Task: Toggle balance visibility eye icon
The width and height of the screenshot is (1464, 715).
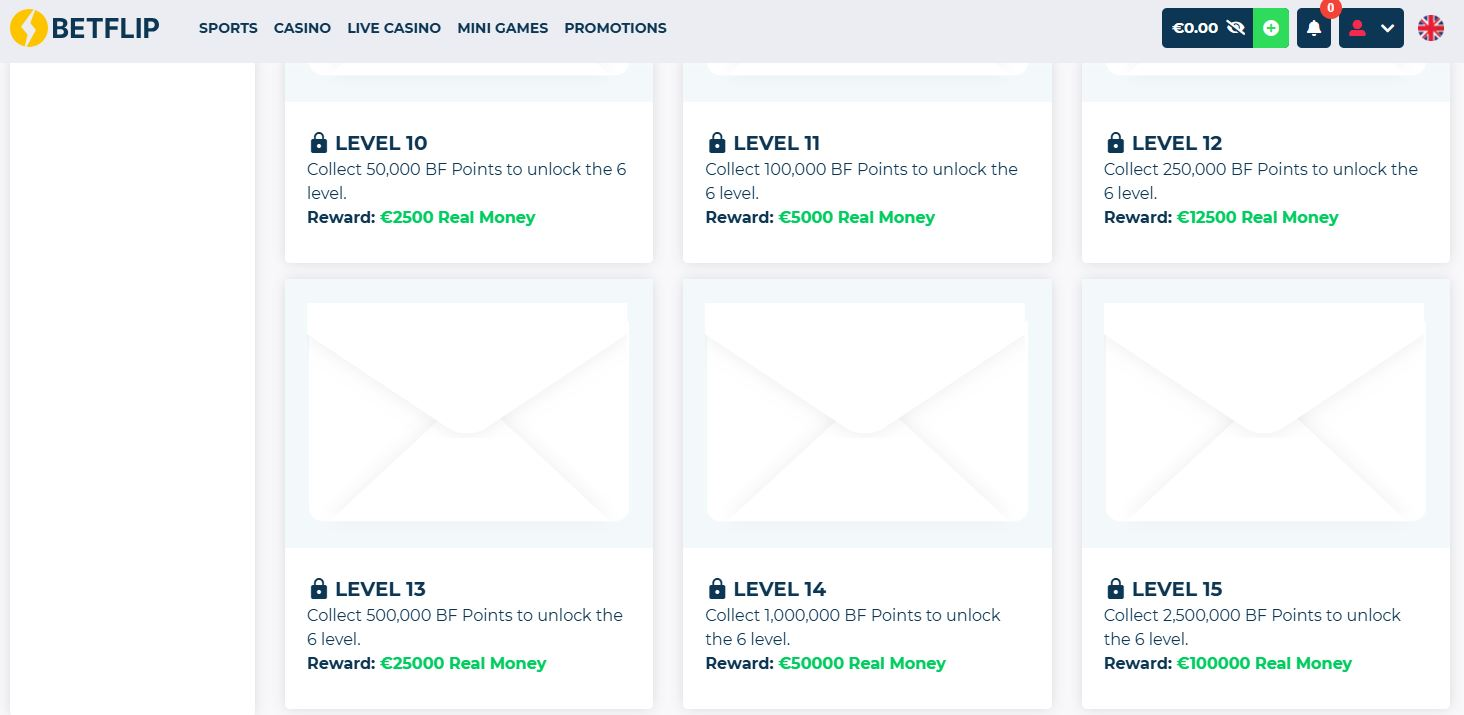Action: (1235, 28)
